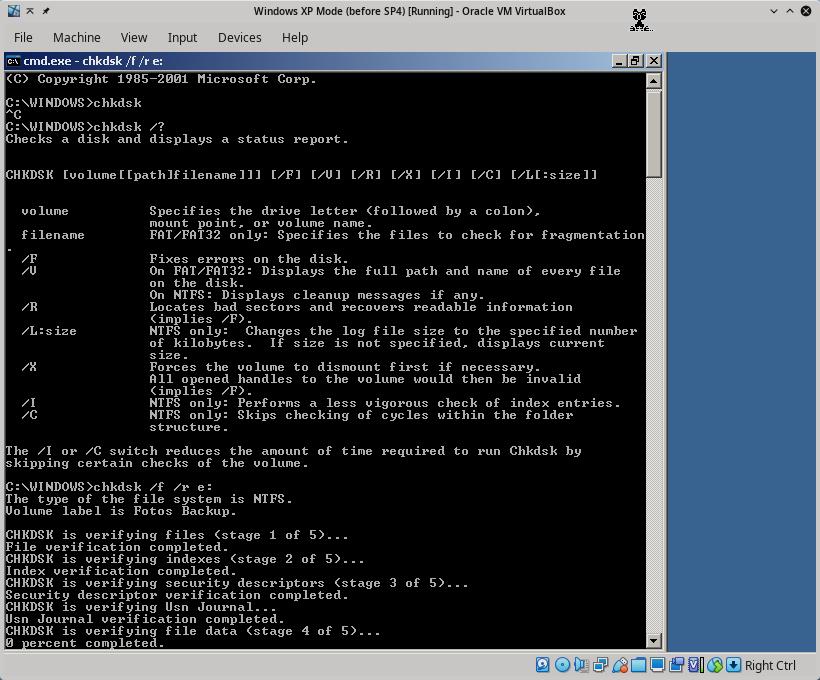Viewport: 820px width, 680px height.
Task: Click the cmd.exe title bar text
Action: [93, 61]
